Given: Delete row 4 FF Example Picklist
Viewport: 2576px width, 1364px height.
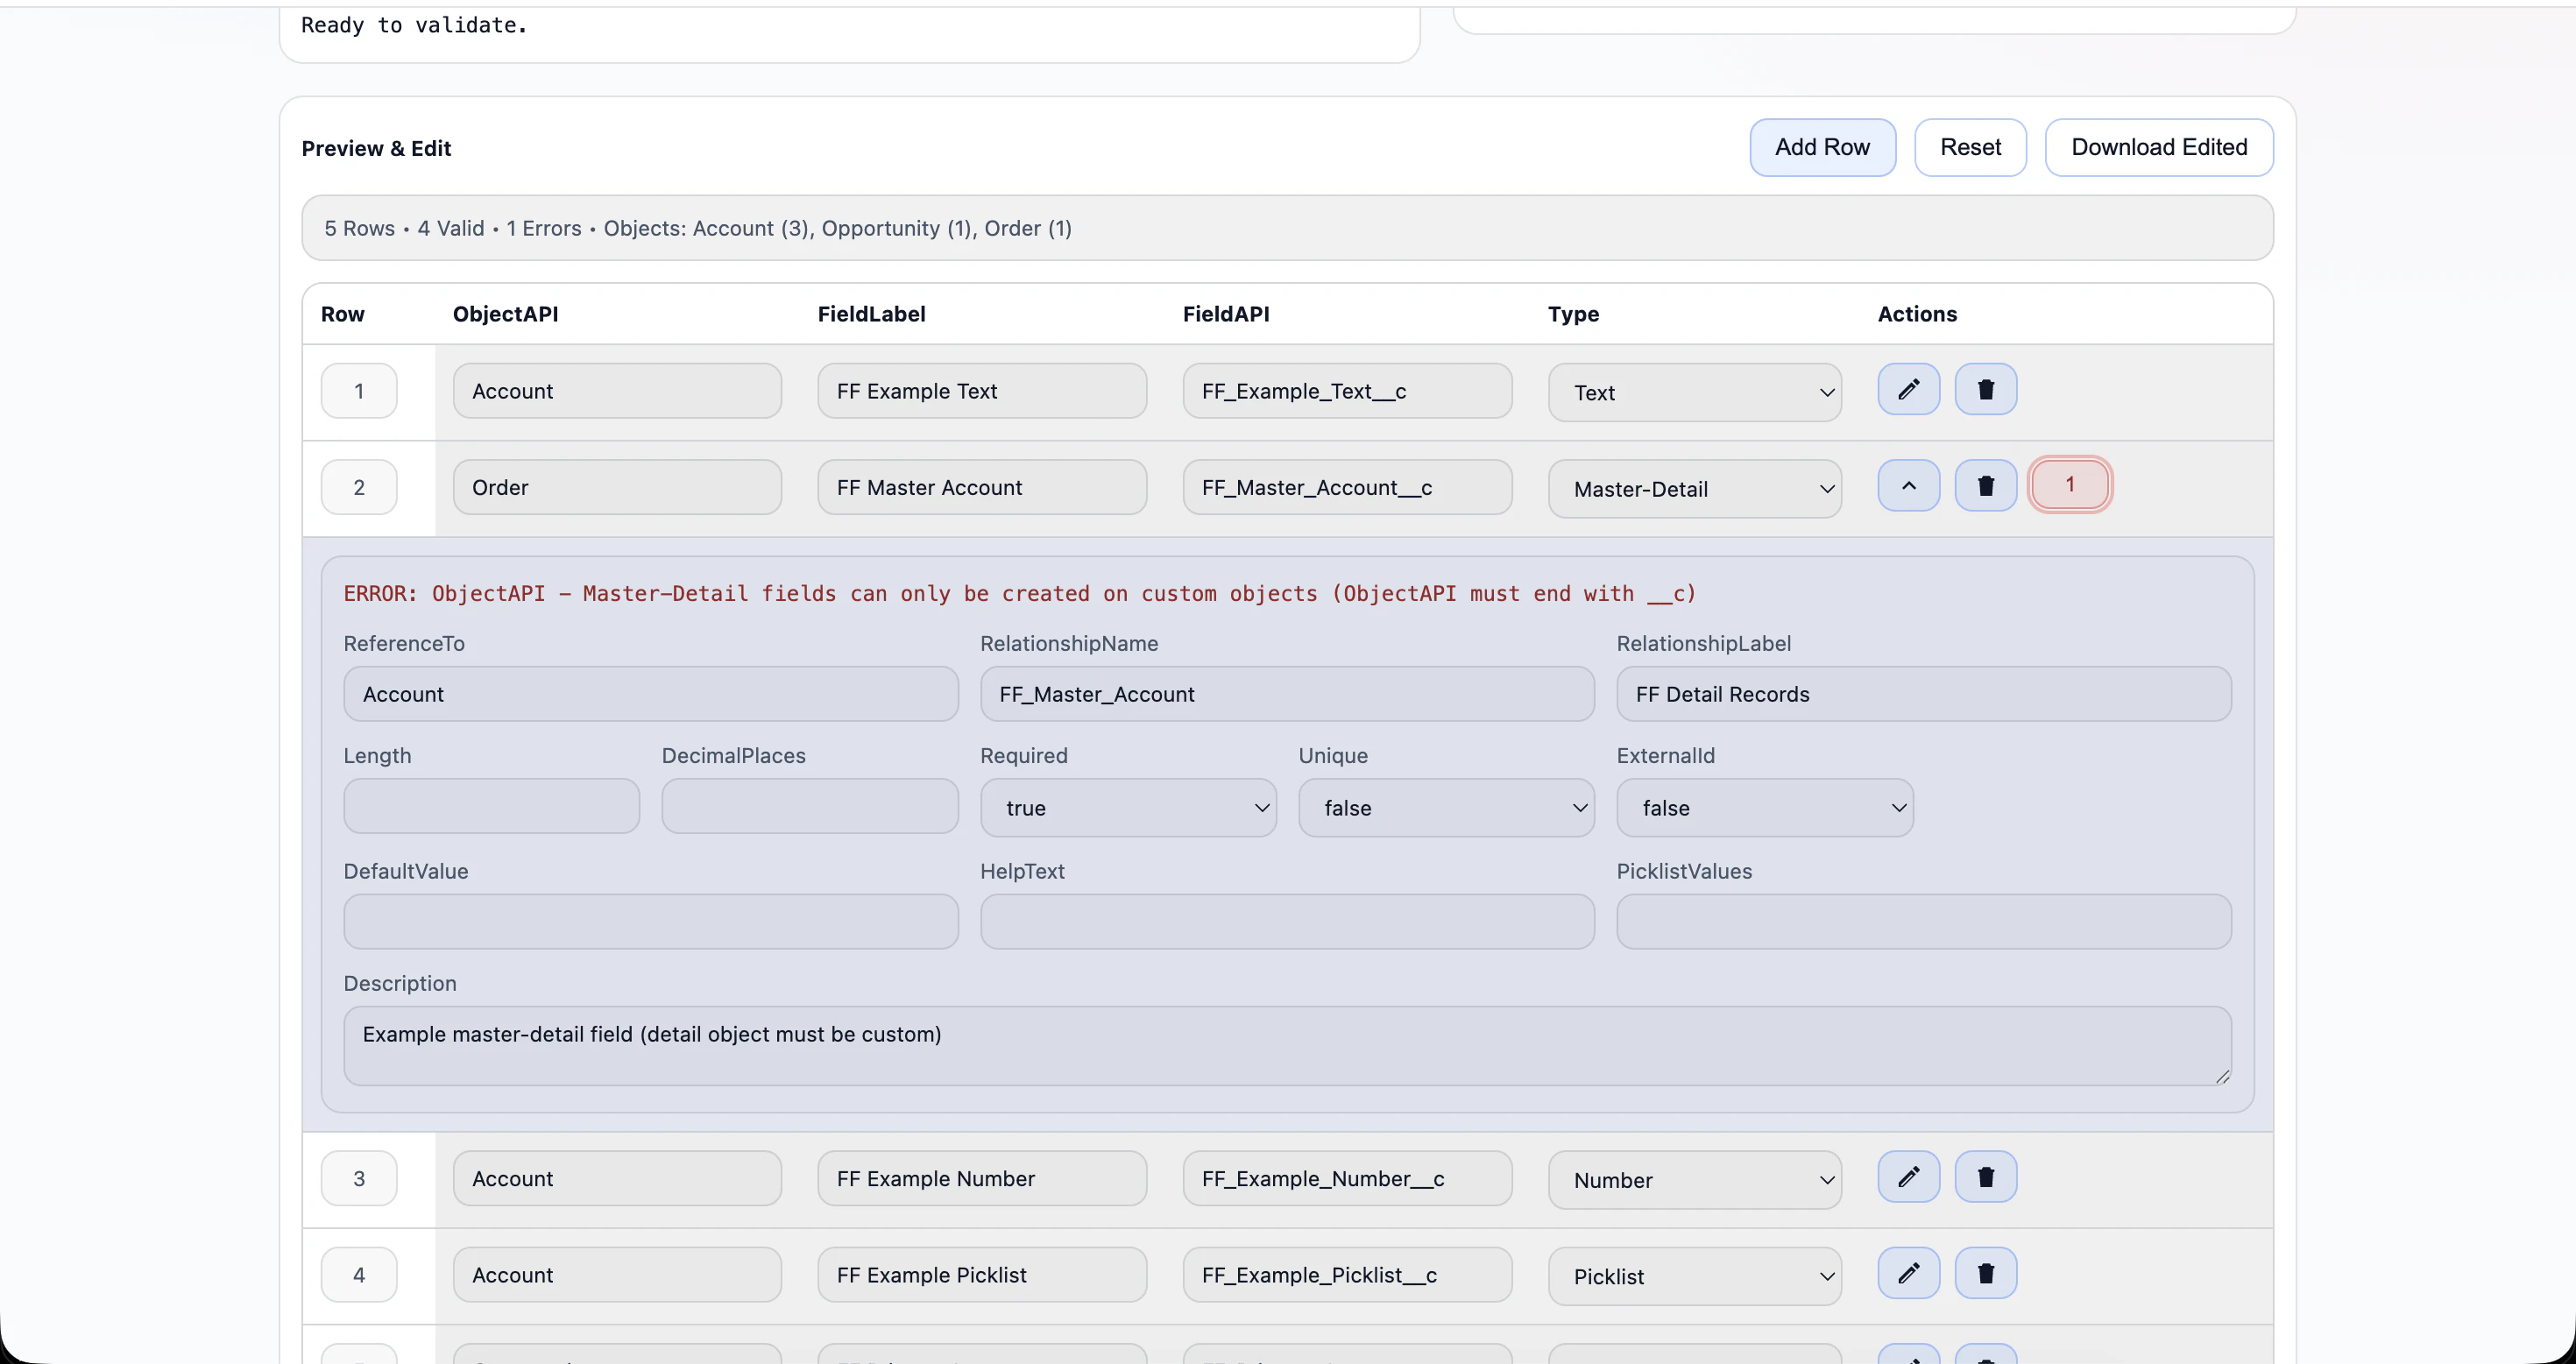Looking at the screenshot, I should click(x=1985, y=1273).
